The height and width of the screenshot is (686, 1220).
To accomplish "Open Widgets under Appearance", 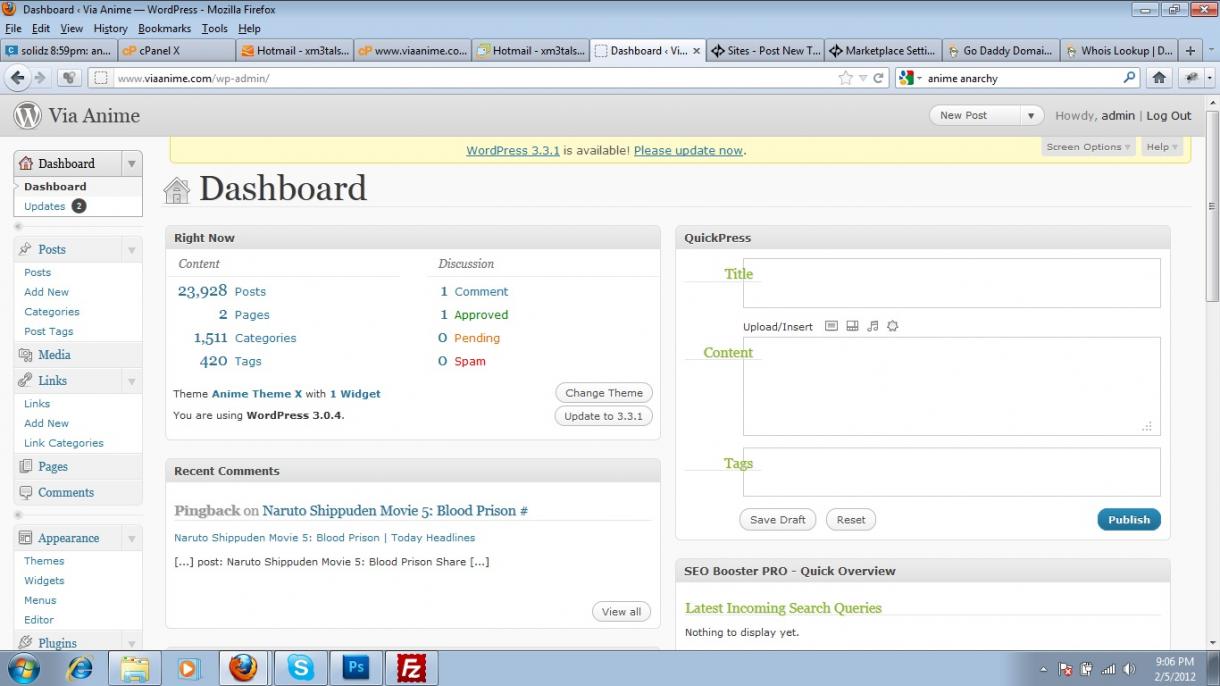I will [44, 581].
